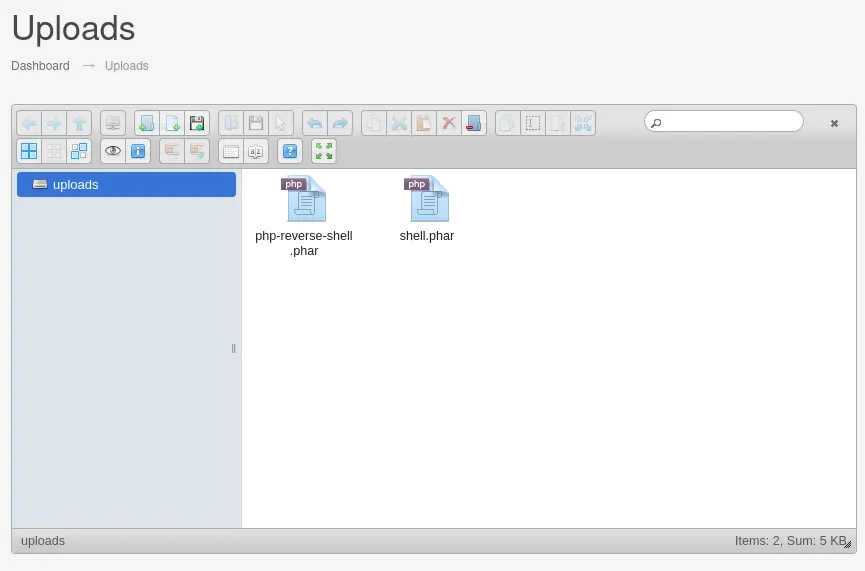
Task: Toggle the icons/list view button
Action: click(231, 151)
